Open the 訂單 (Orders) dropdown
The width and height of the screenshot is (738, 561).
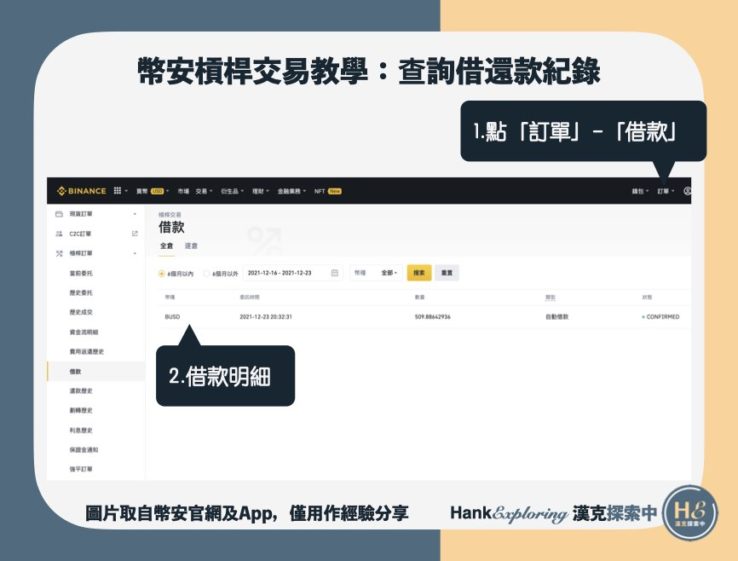[666, 191]
